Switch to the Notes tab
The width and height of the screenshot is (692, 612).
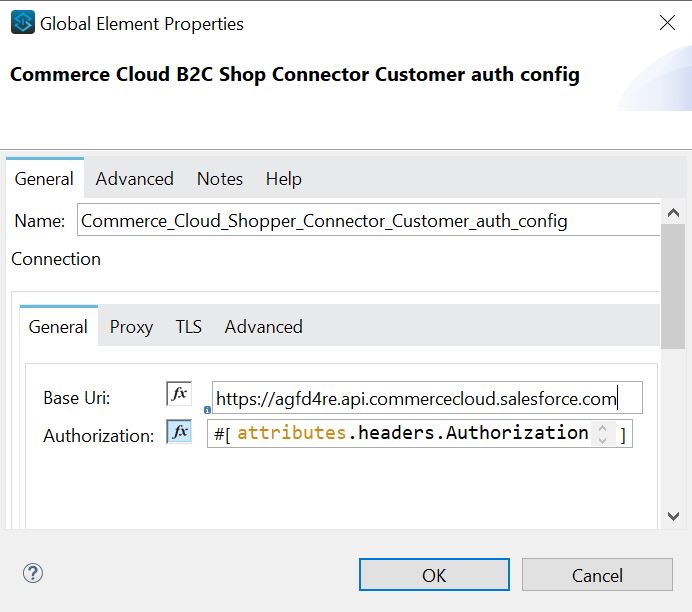pos(220,179)
